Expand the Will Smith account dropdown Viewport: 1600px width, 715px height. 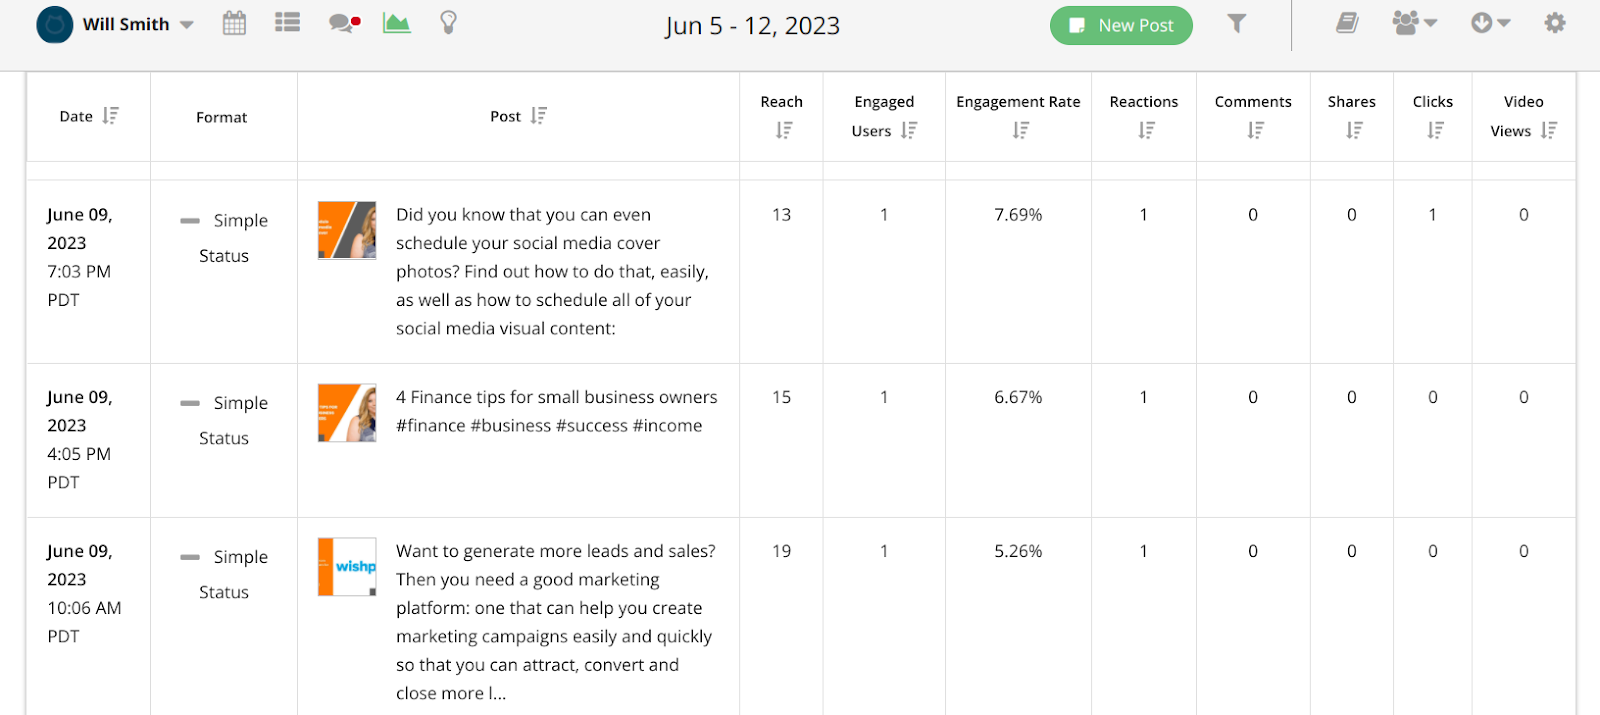186,25
